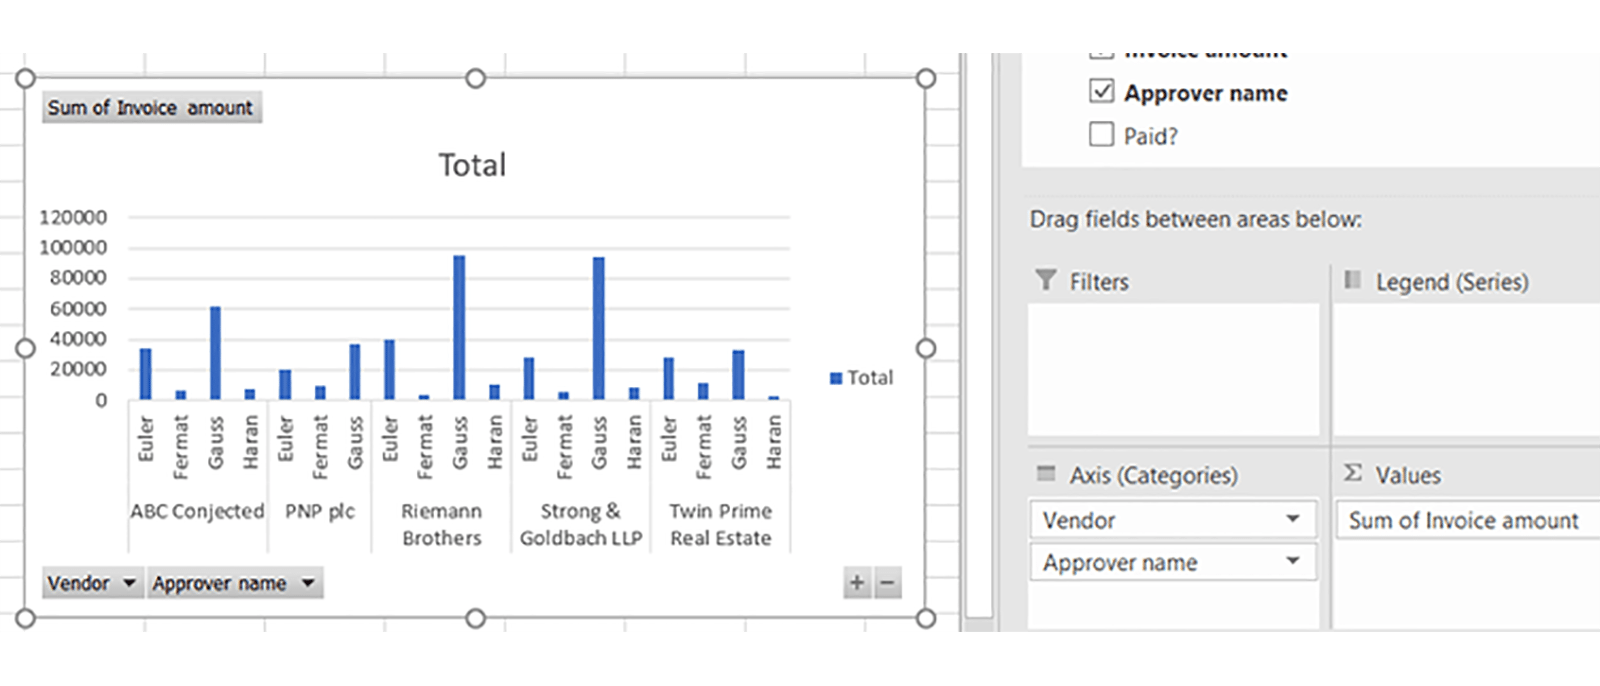The width and height of the screenshot is (1600, 686).
Task: Click the blue Total legend marker
Action: [836, 378]
